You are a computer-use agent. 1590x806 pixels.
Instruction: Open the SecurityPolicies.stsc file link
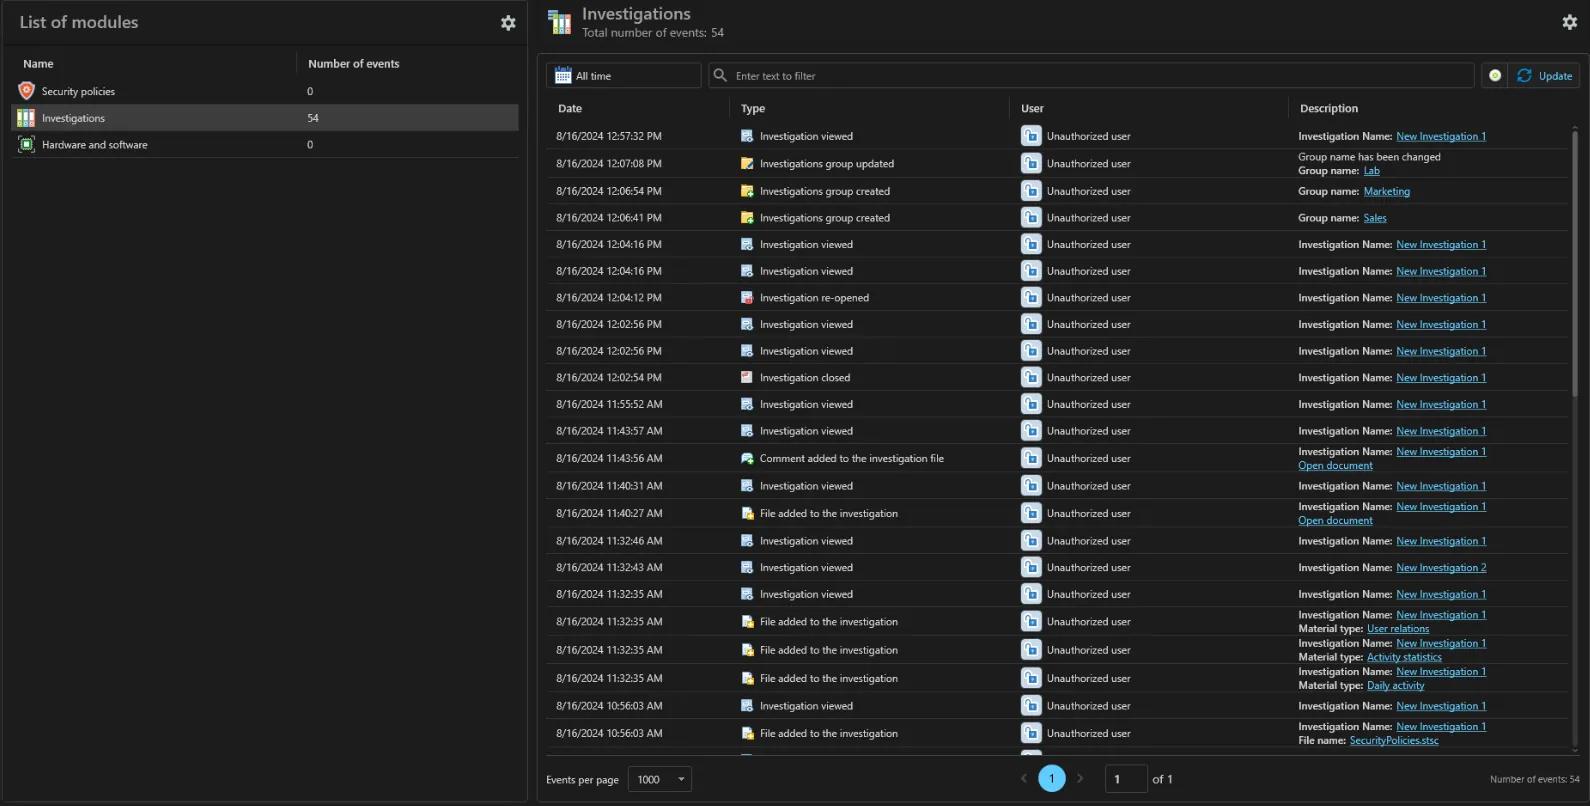coord(1394,741)
